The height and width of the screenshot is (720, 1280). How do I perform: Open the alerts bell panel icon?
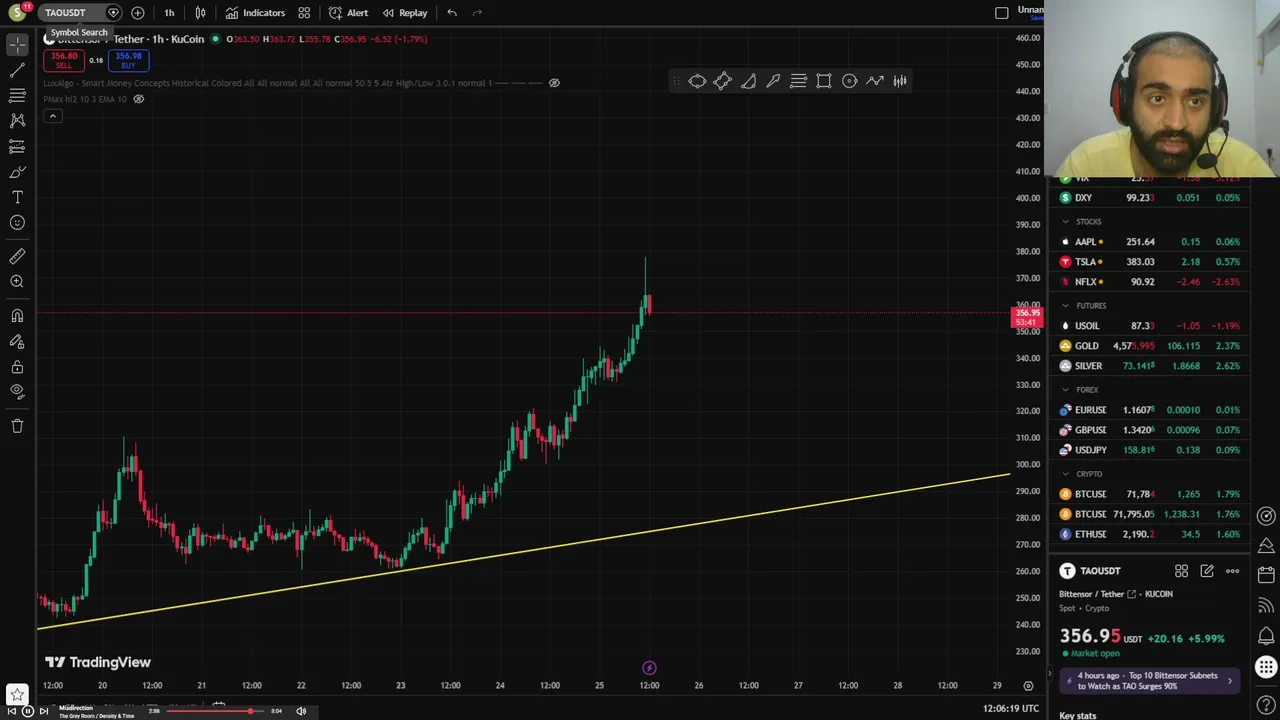[1266, 636]
